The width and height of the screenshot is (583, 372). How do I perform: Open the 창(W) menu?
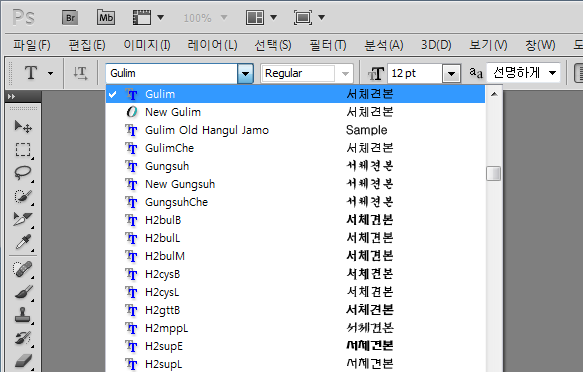pos(540,45)
